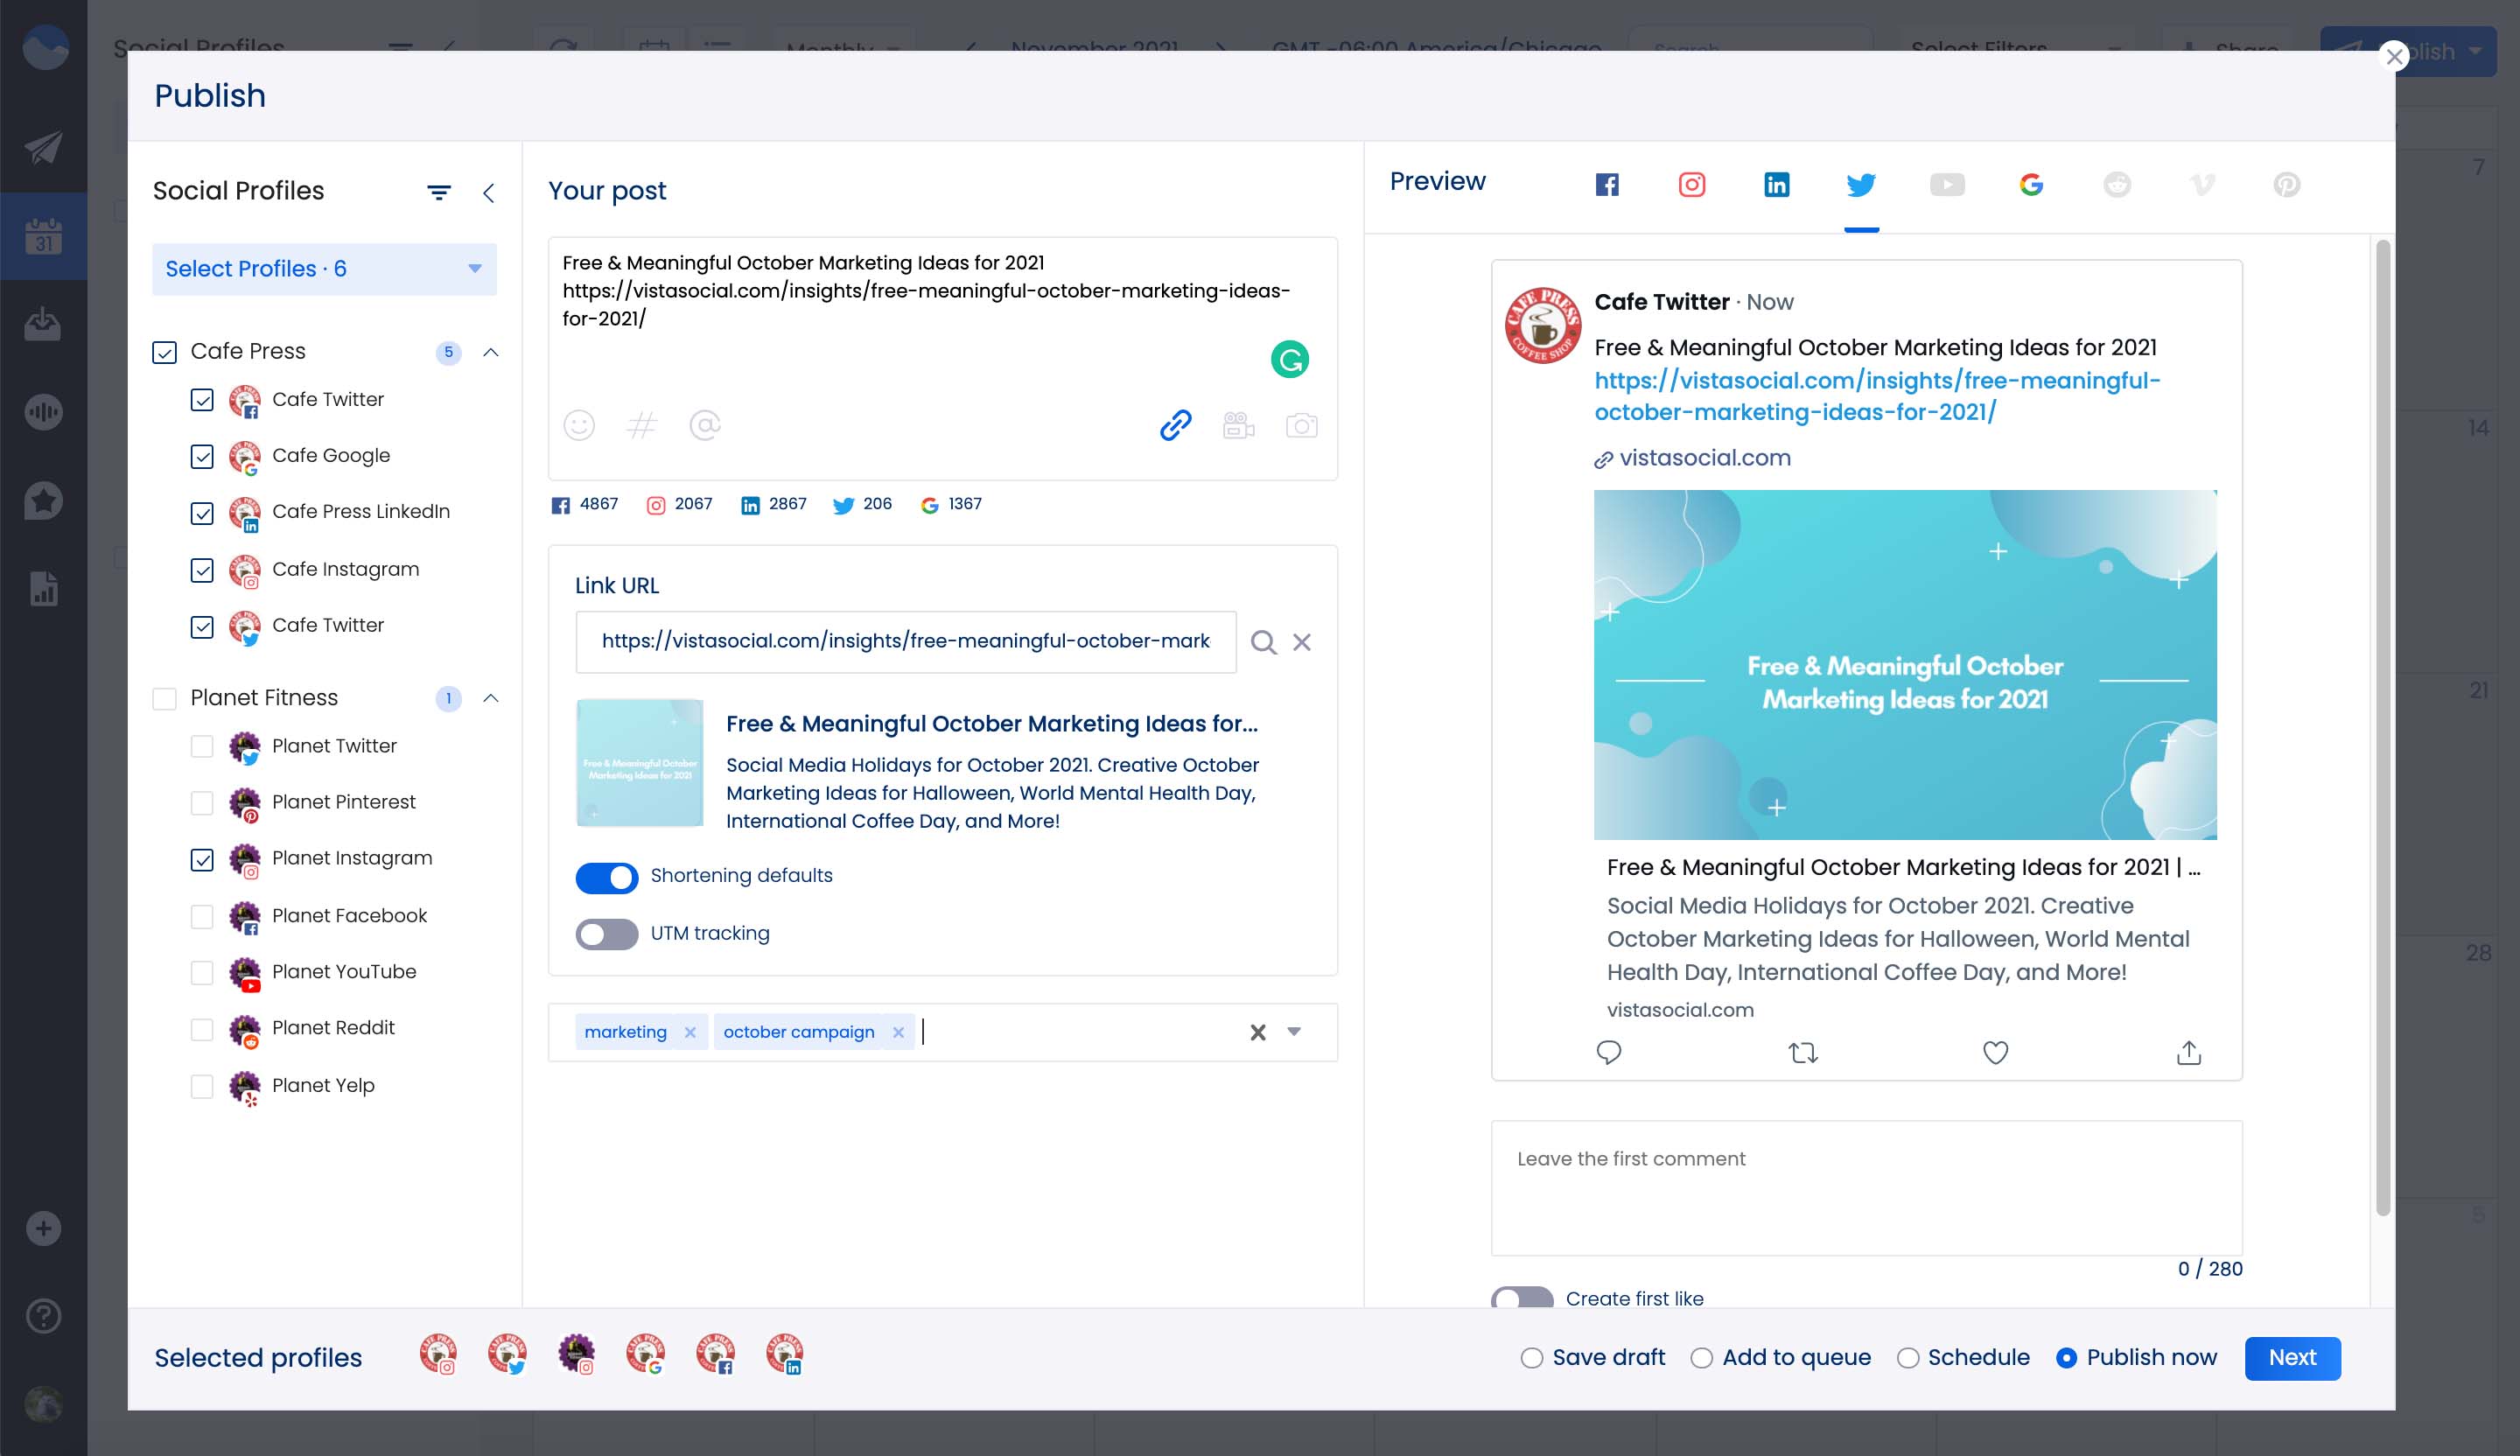The width and height of the screenshot is (2520, 1456).
Task: Check the Planet Pinterest profile checkbox
Action: [202, 803]
